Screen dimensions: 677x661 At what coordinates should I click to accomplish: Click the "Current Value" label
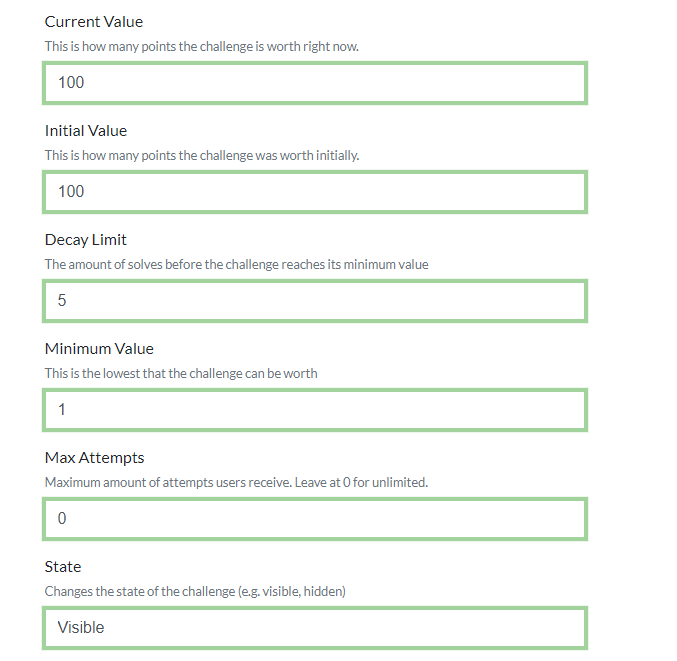(94, 22)
